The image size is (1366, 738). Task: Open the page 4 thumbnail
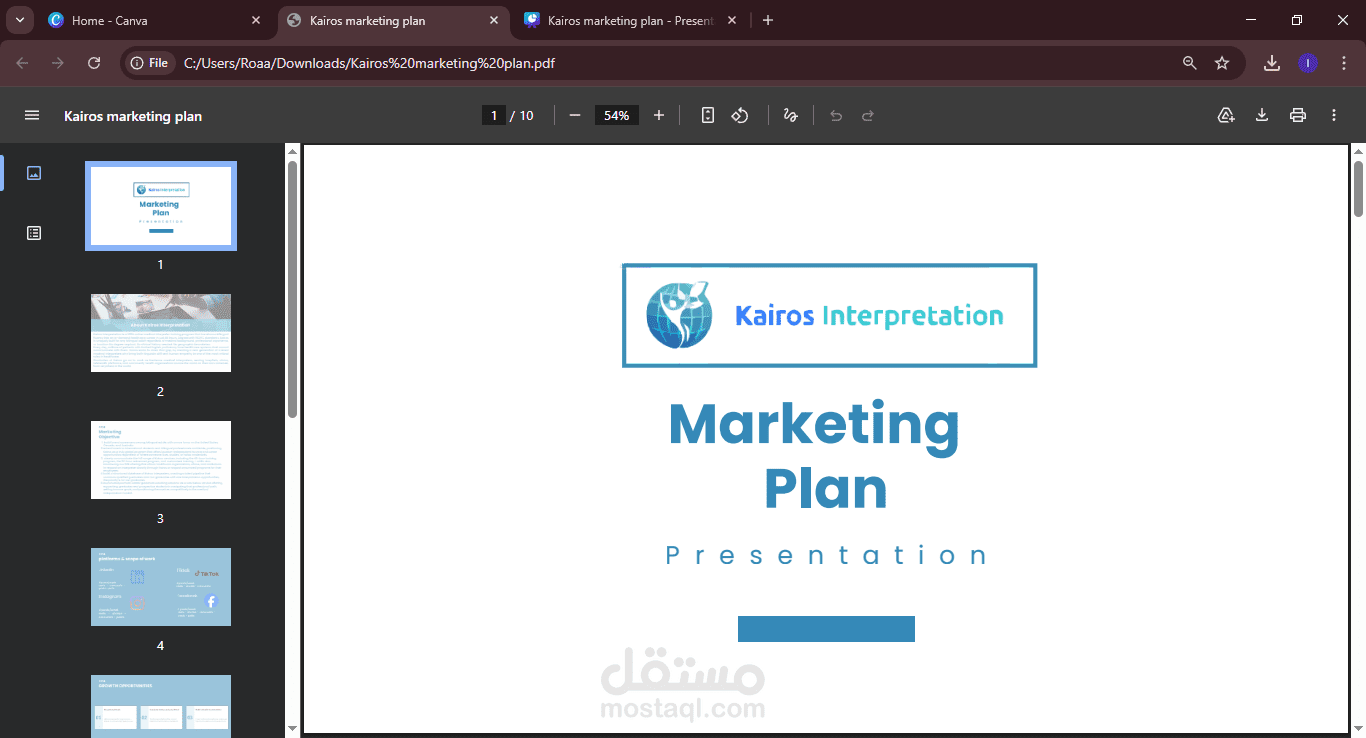pyautogui.click(x=161, y=587)
